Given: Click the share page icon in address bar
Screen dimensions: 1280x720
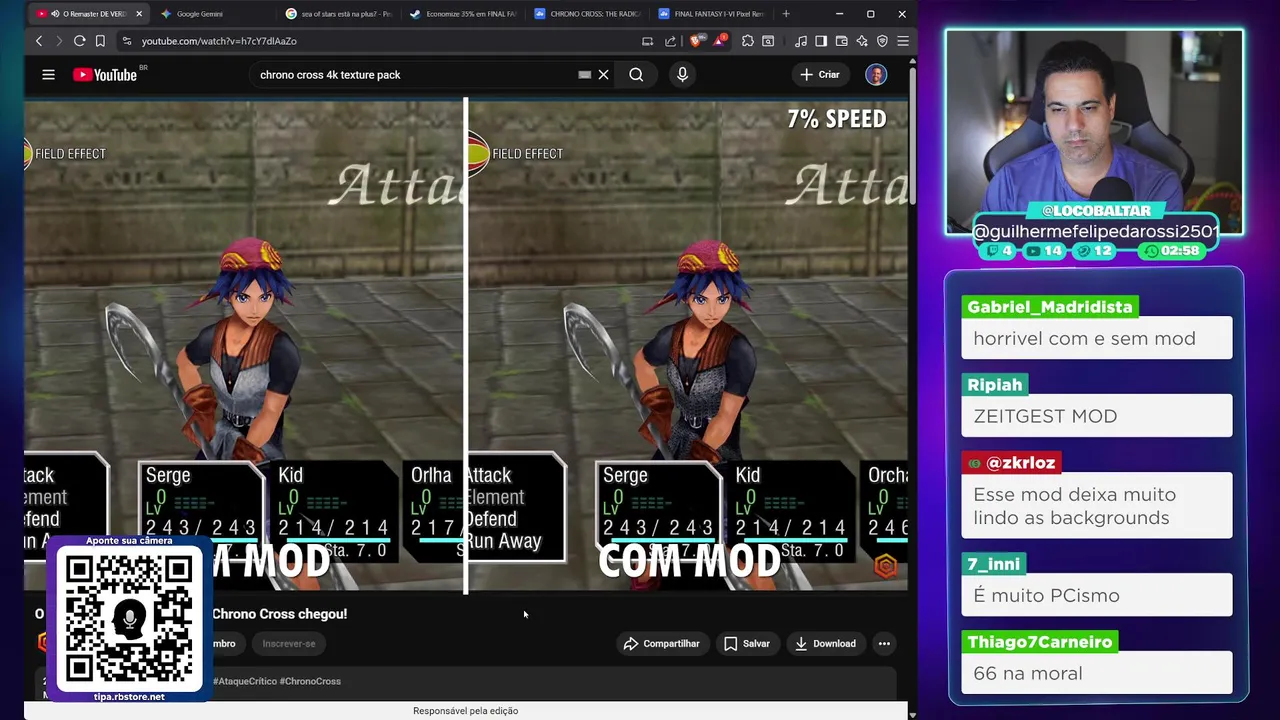Looking at the screenshot, I should click(670, 41).
